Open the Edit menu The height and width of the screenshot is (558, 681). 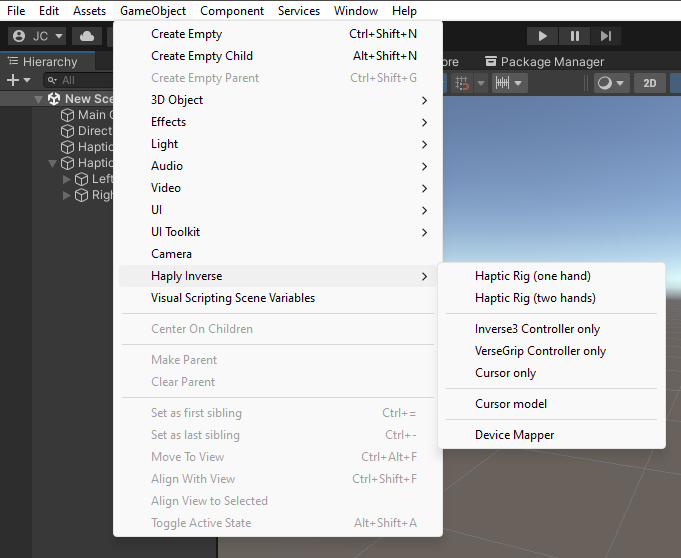pos(49,11)
